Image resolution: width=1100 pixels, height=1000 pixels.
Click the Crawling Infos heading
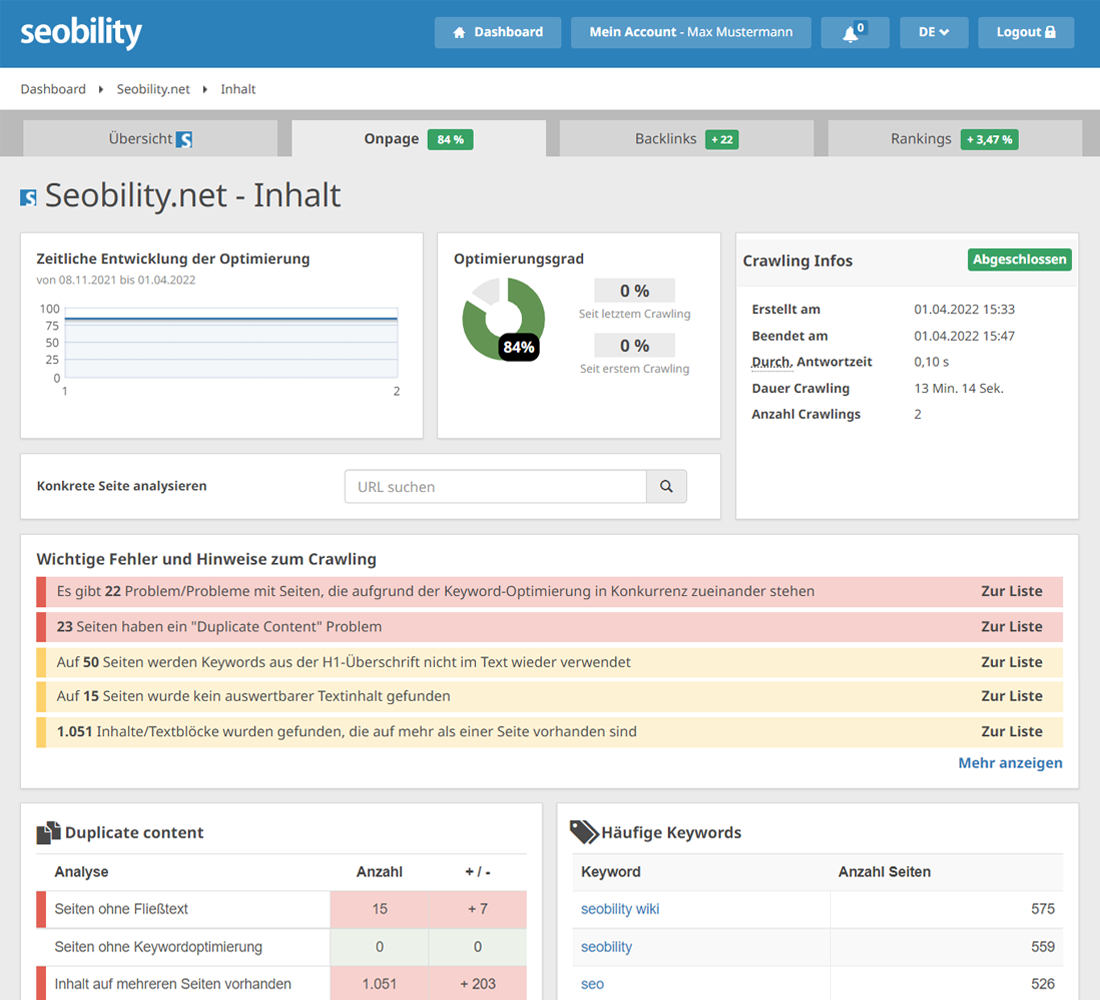point(798,261)
